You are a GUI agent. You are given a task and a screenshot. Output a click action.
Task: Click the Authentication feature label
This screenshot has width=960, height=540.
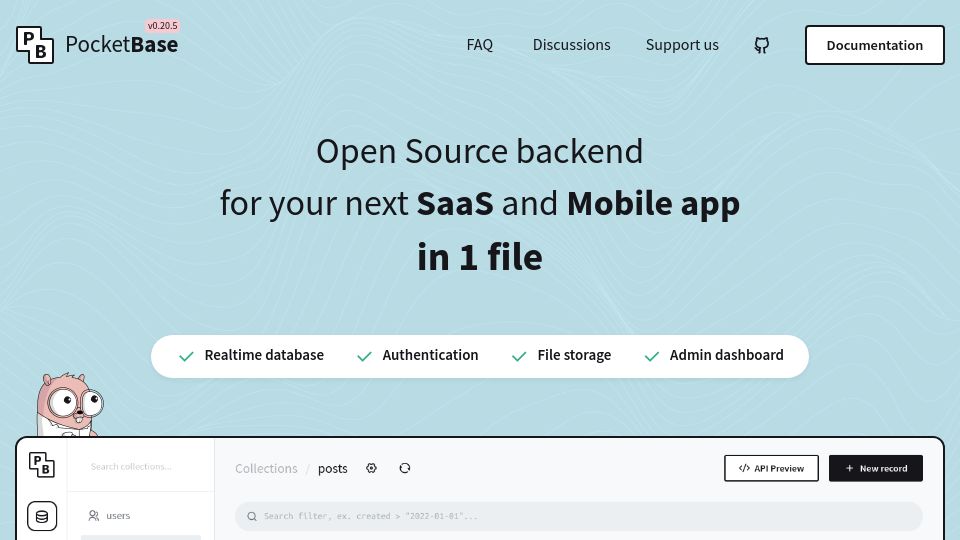click(x=430, y=355)
